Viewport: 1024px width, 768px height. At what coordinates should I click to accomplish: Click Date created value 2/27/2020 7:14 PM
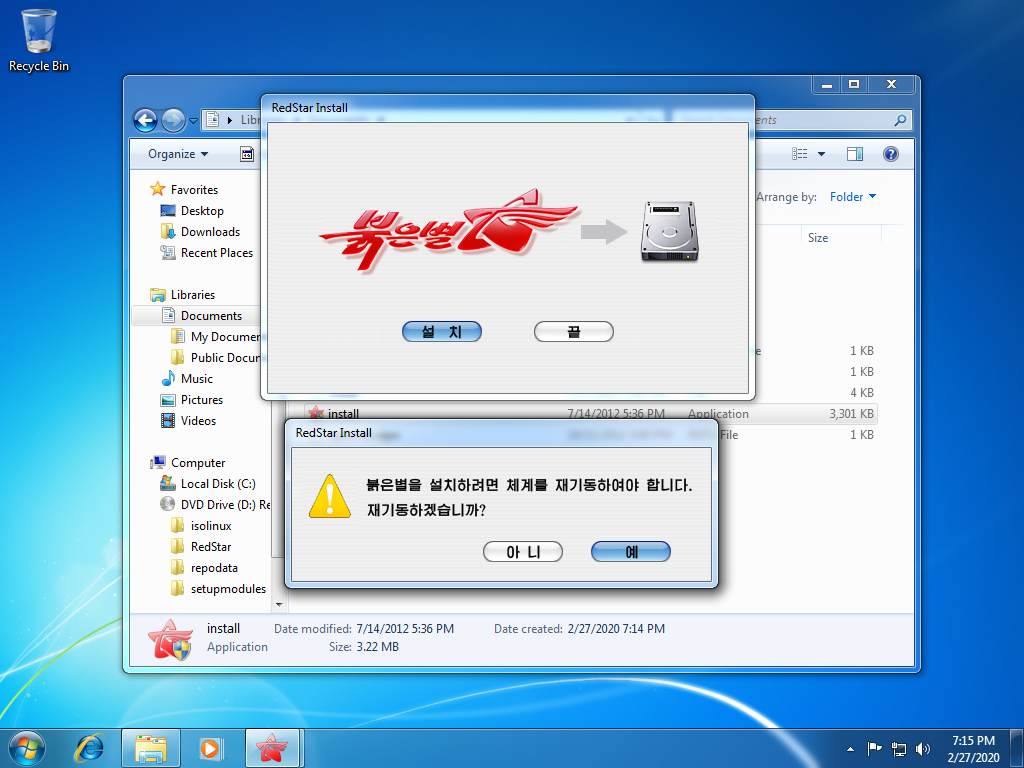tap(616, 629)
